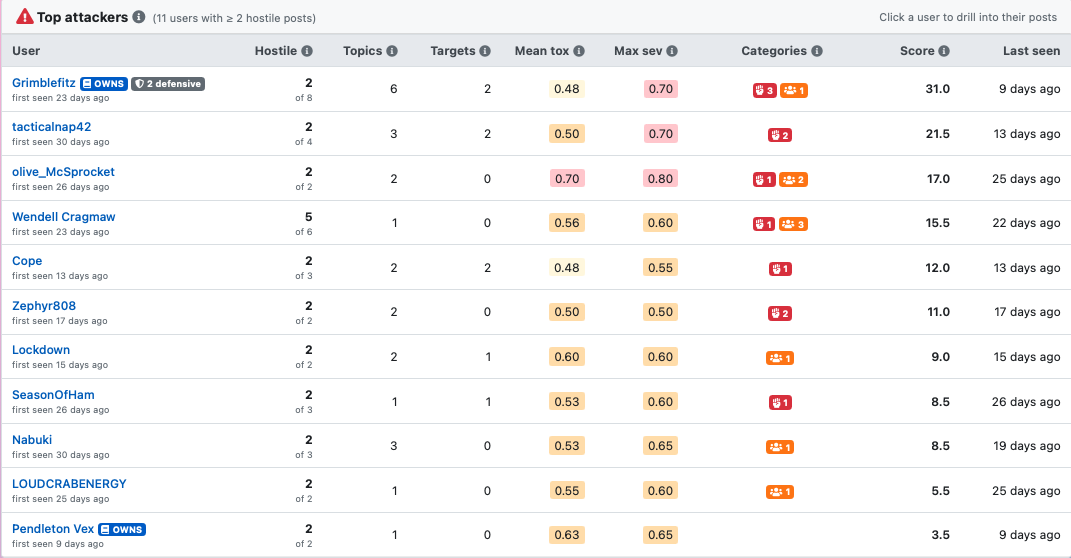Click info icon next to Top attackers
Viewport: 1071px width, 558px height.
(139, 17)
